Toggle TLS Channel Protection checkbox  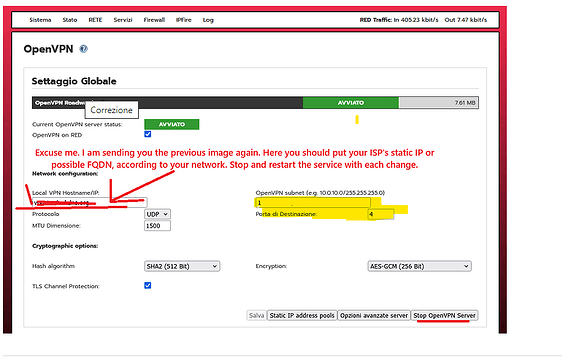tap(148, 285)
